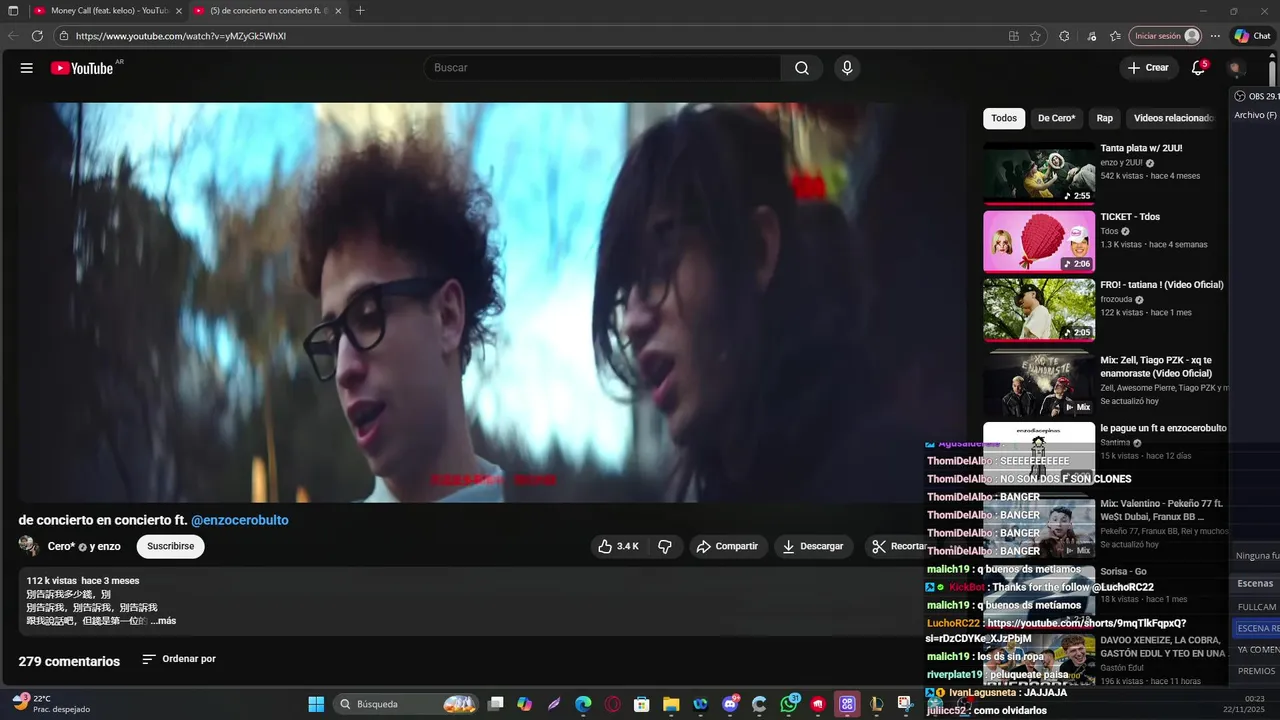This screenshot has width=1280, height=720.
Task: Open the Cero* channel name link
Action: click(x=61, y=546)
